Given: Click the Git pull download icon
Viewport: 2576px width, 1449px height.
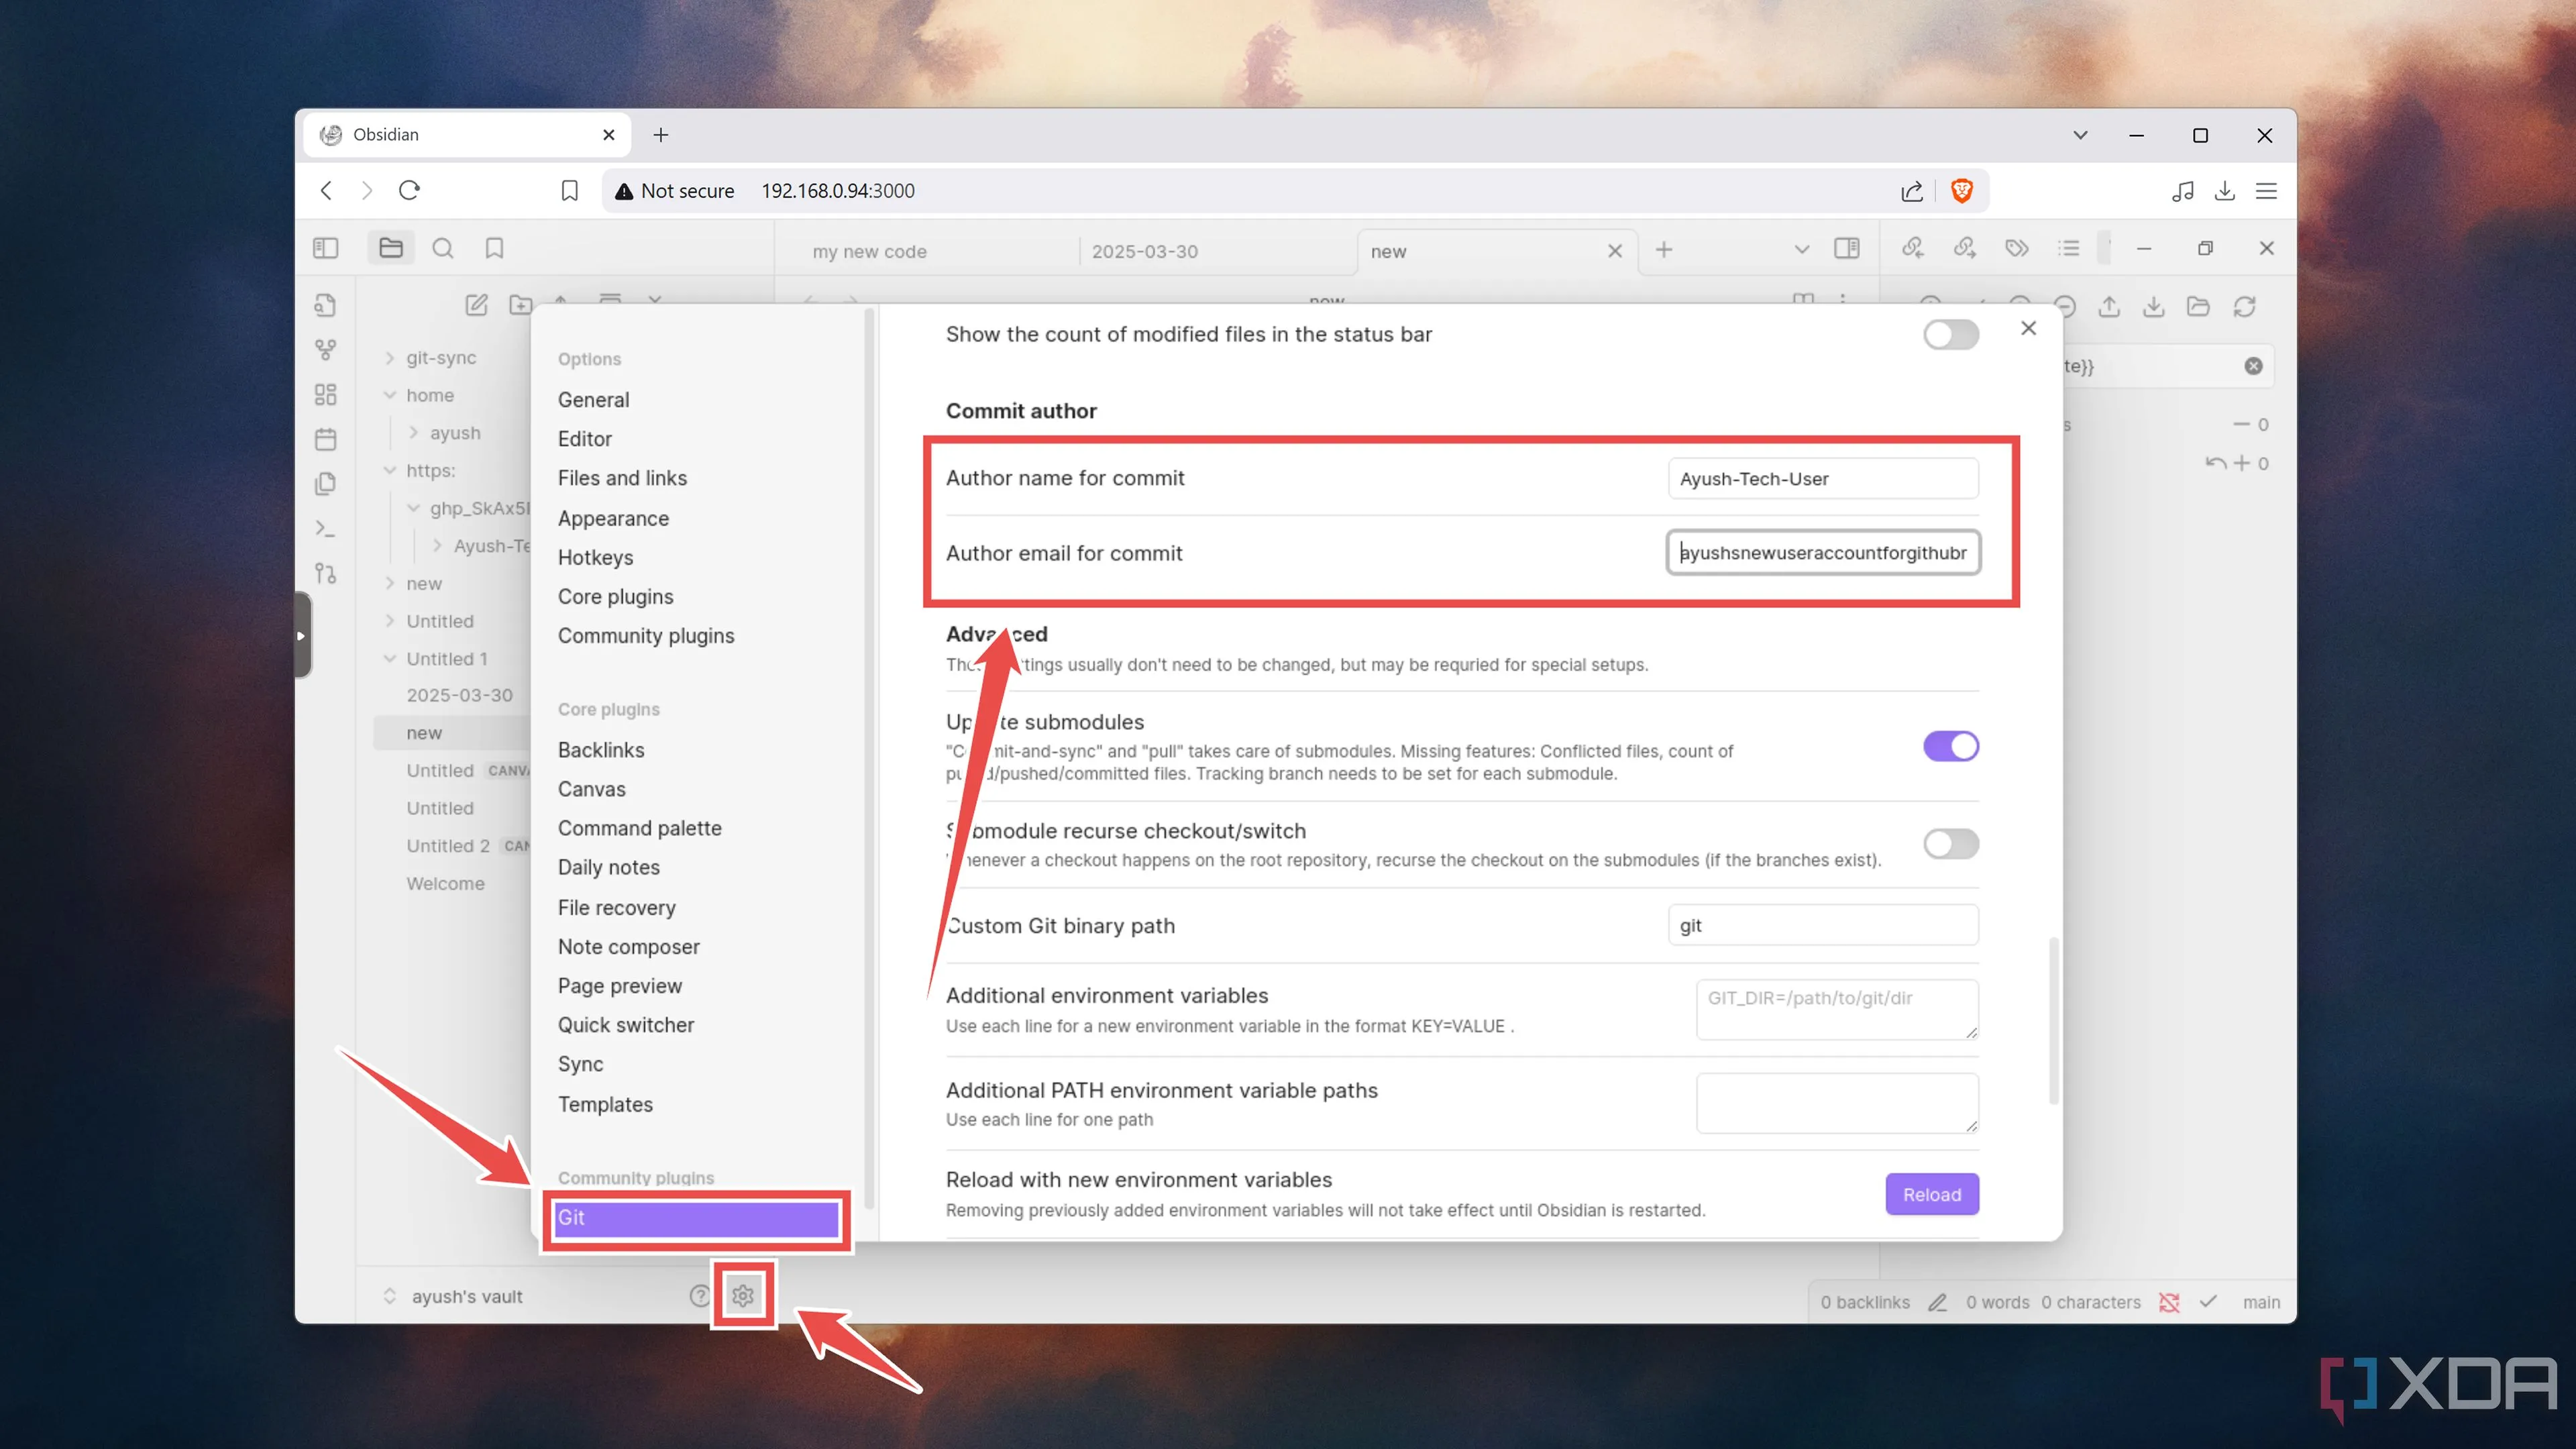Looking at the screenshot, I should pos(2154,306).
